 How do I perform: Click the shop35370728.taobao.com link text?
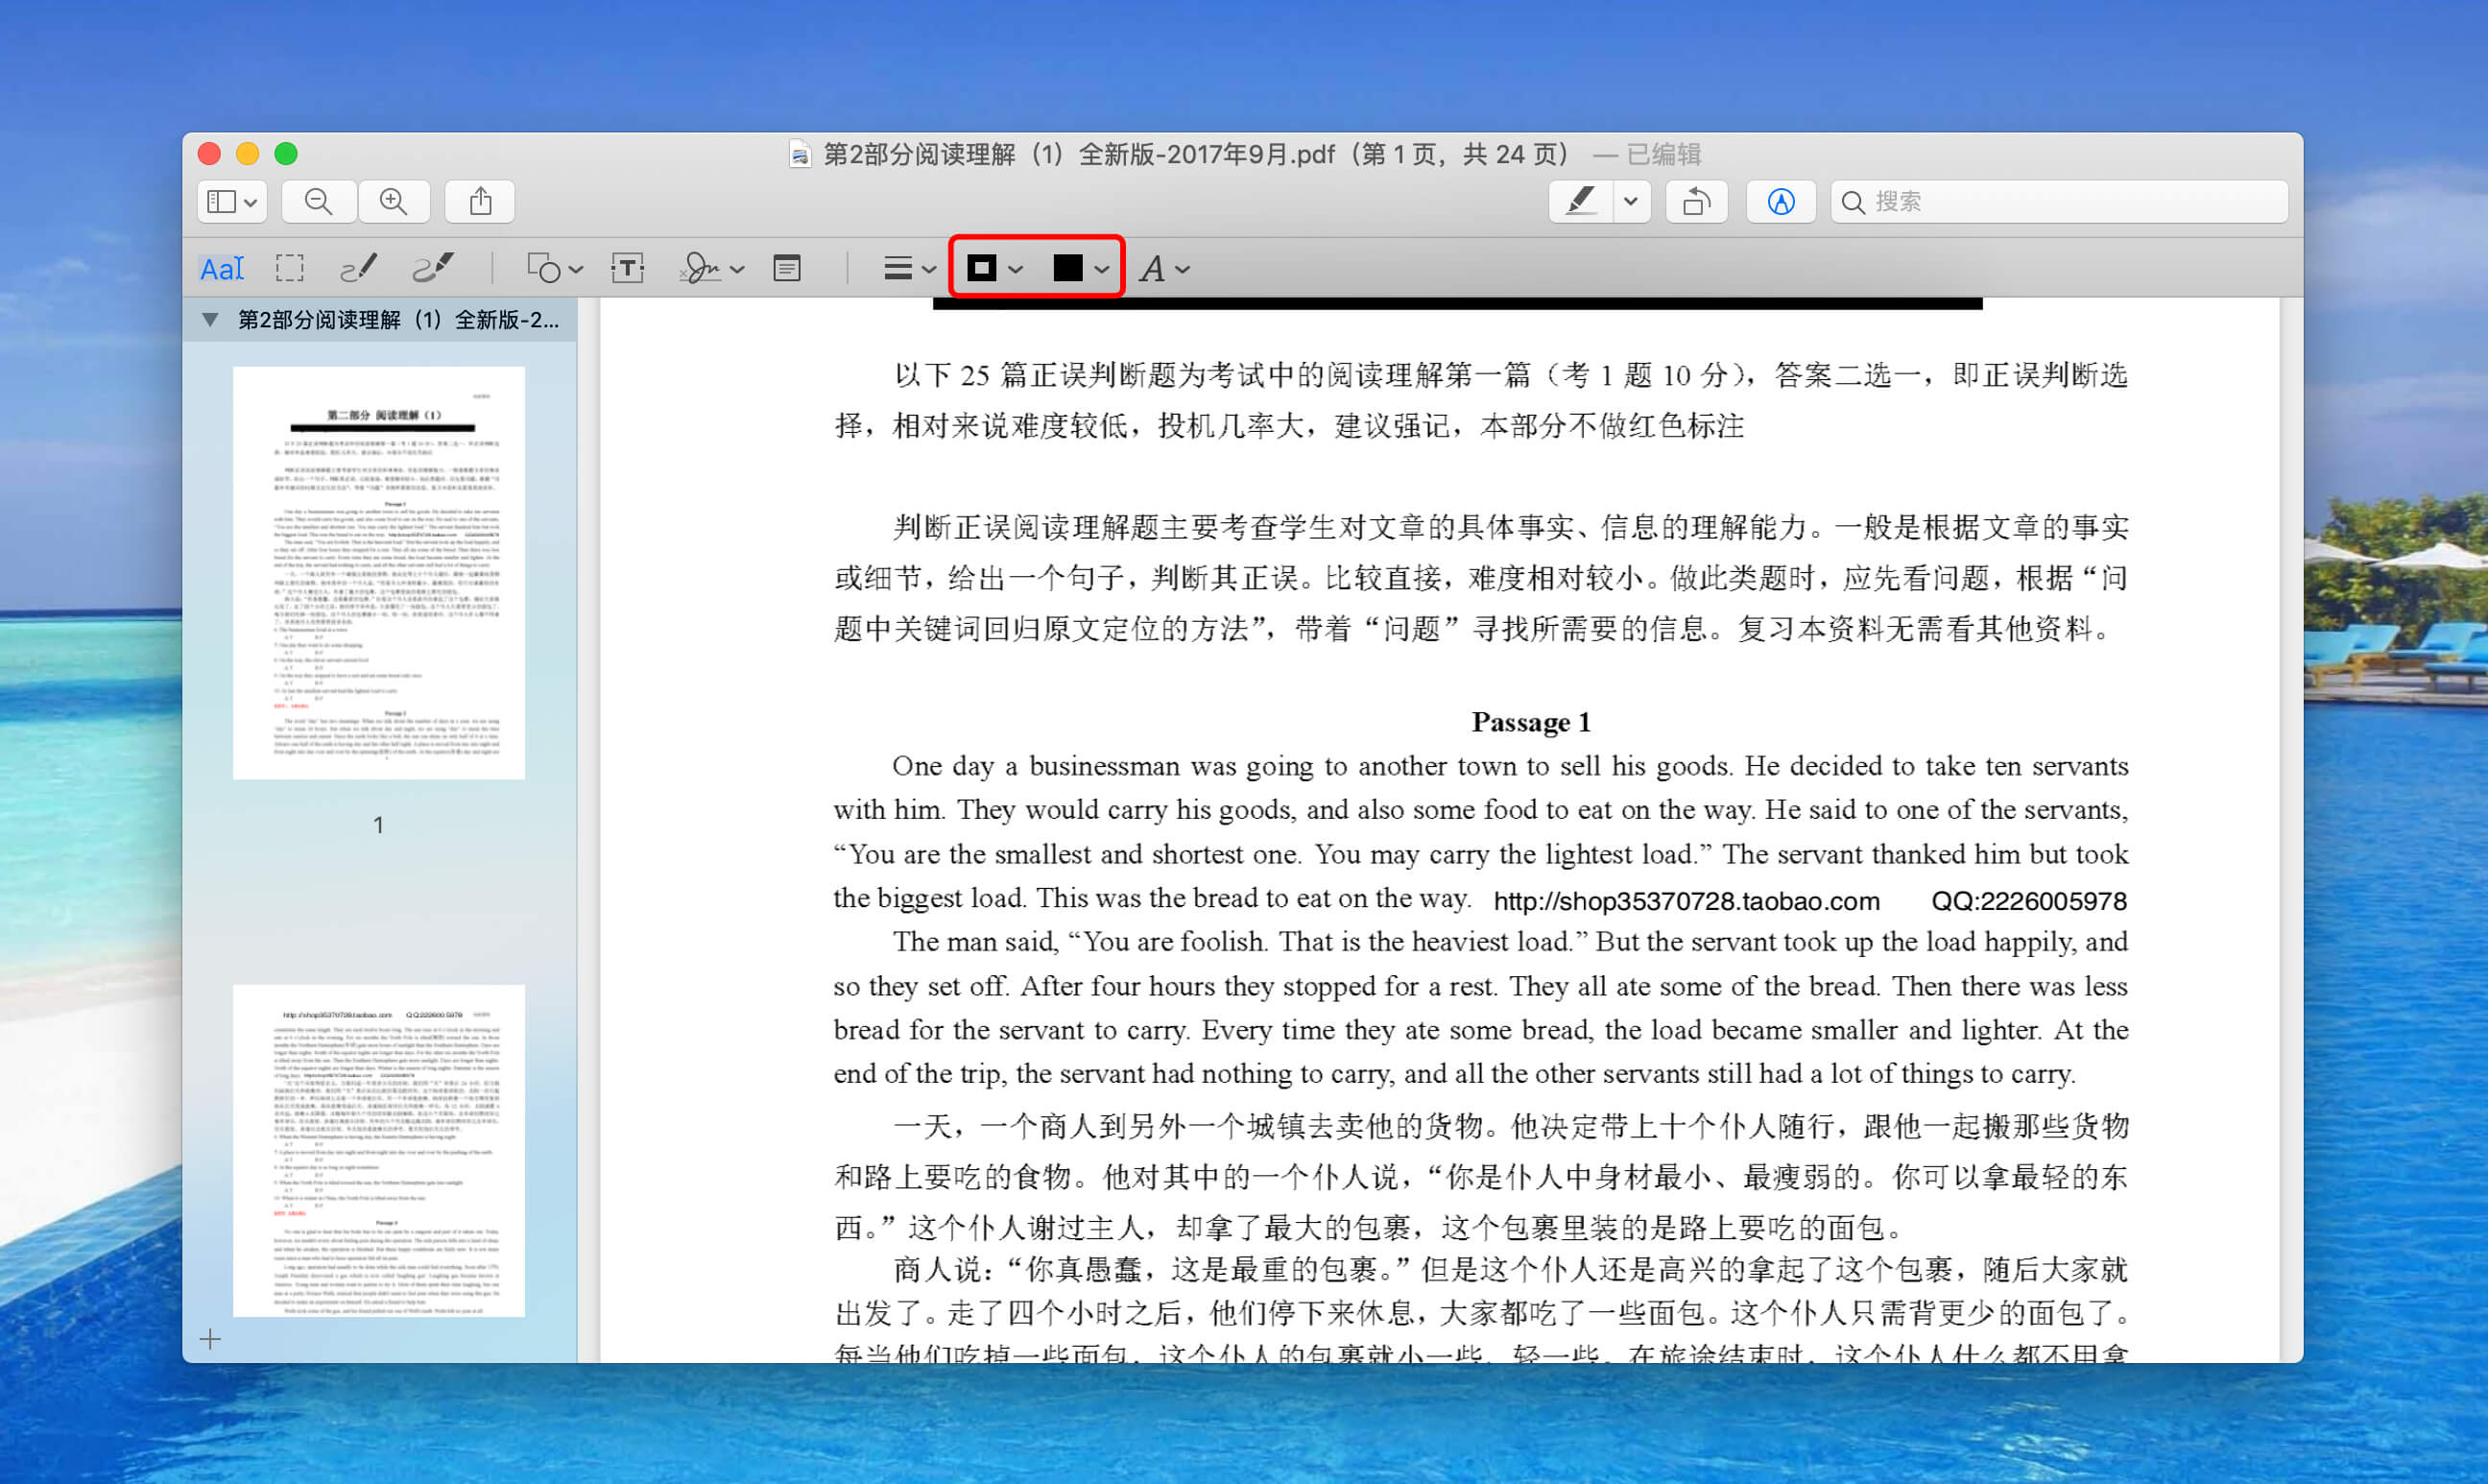pyautogui.click(x=1686, y=901)
